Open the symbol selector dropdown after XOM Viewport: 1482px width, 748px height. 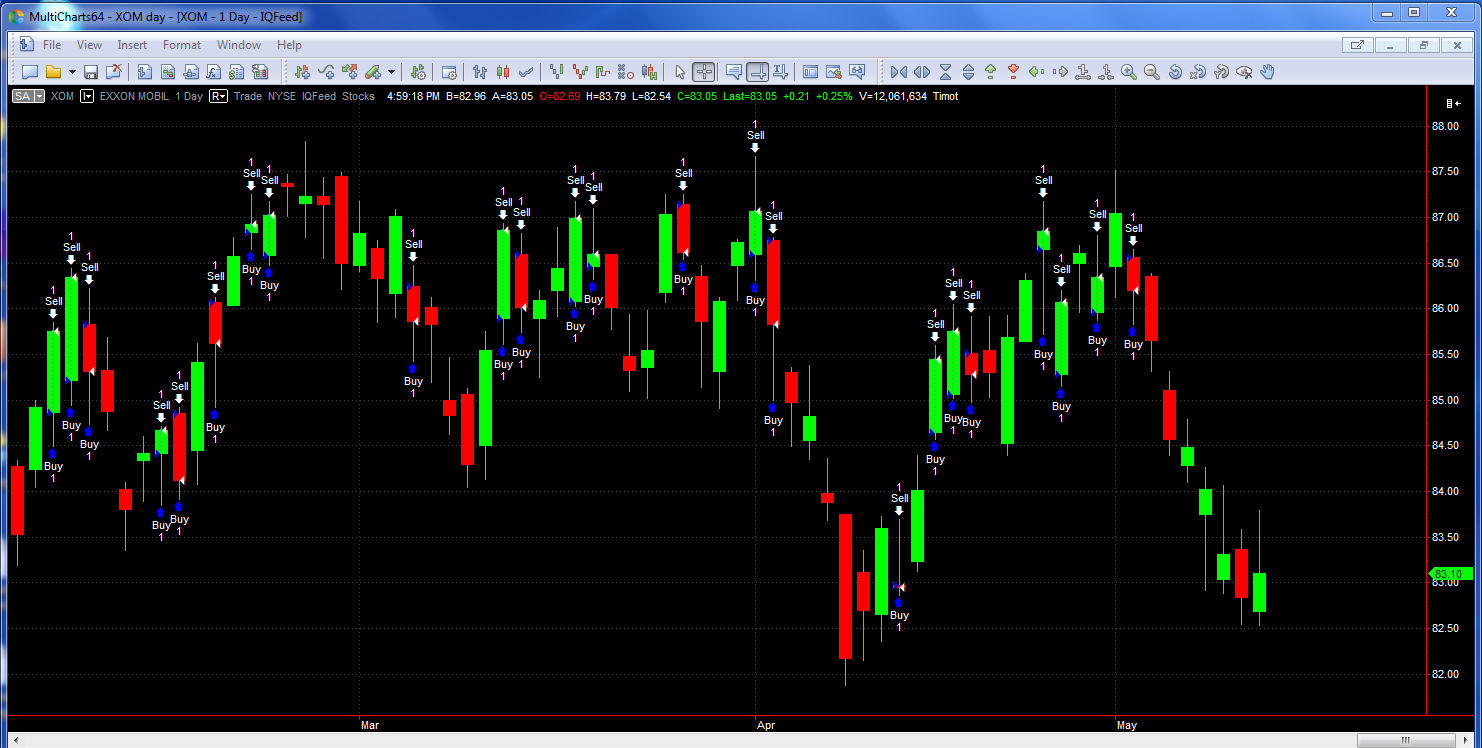click(88, 96)
